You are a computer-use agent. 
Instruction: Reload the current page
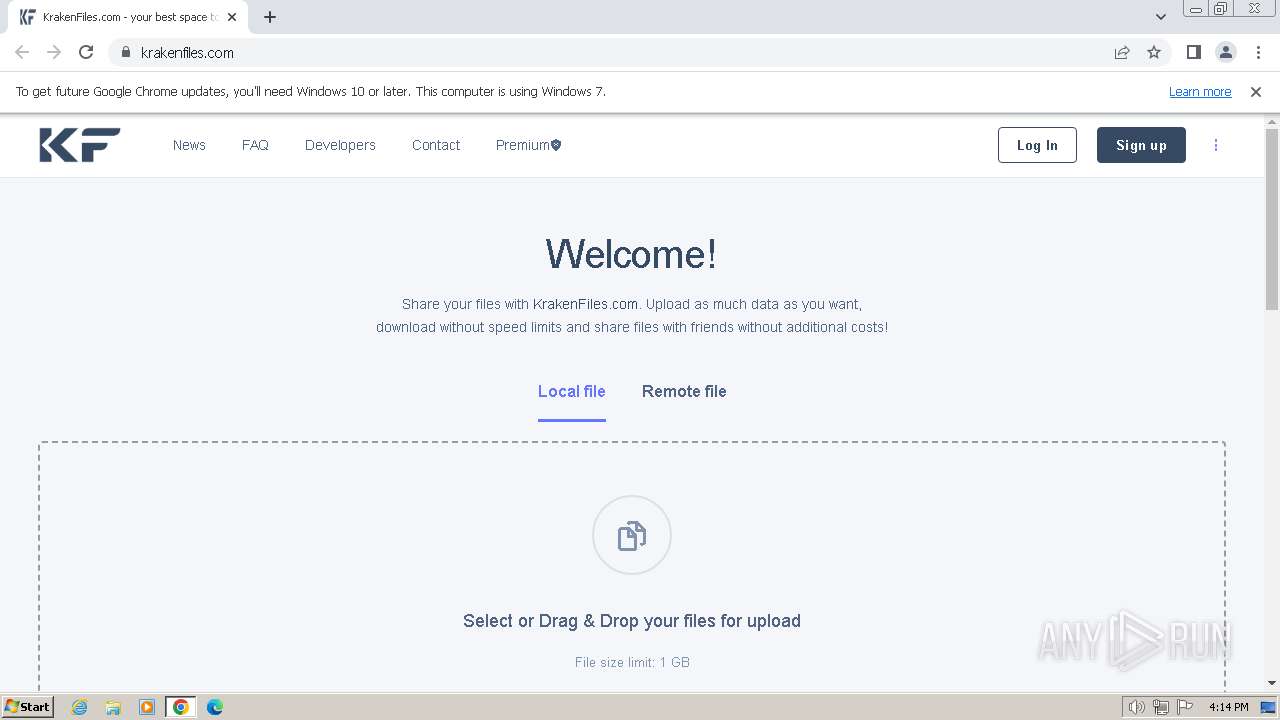tap(86, 52)
